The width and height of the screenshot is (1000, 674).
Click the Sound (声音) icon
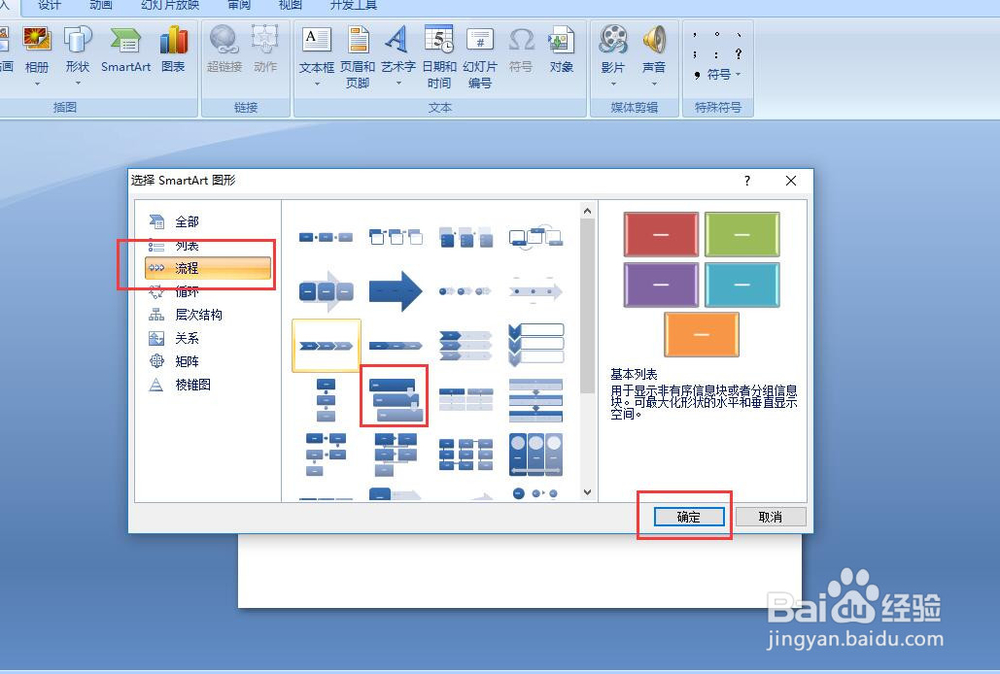tap(654, 40)
